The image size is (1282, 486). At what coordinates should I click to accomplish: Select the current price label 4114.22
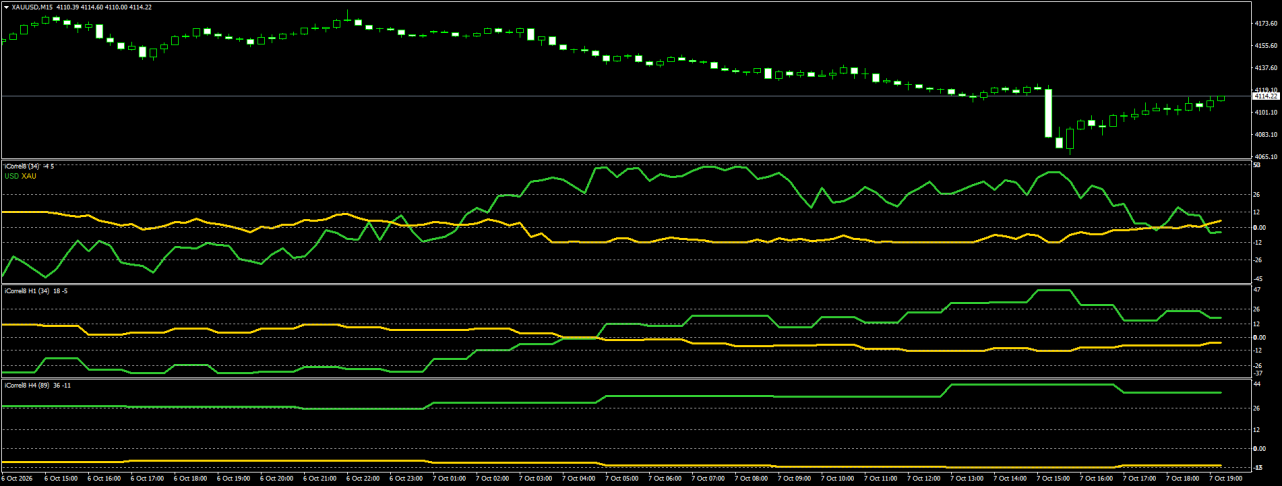1266,96
